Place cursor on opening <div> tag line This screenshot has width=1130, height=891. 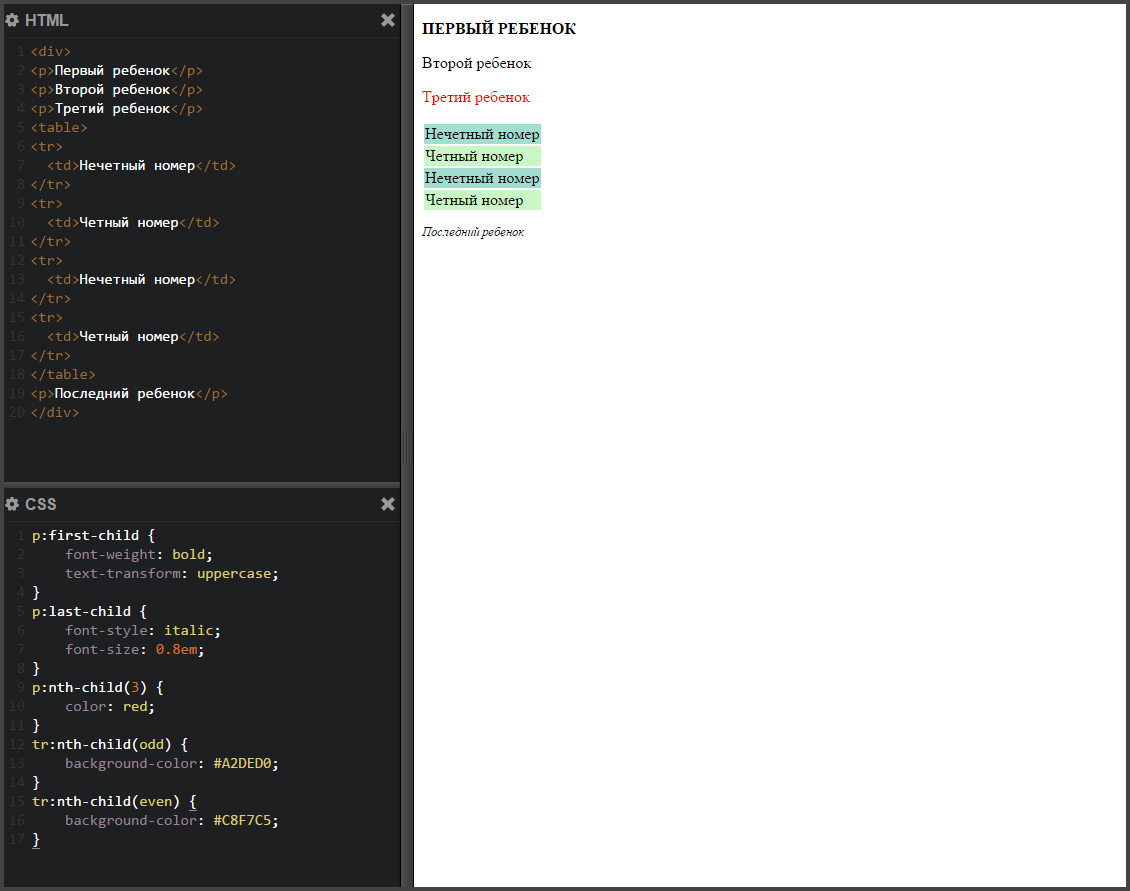click(51, 51)
